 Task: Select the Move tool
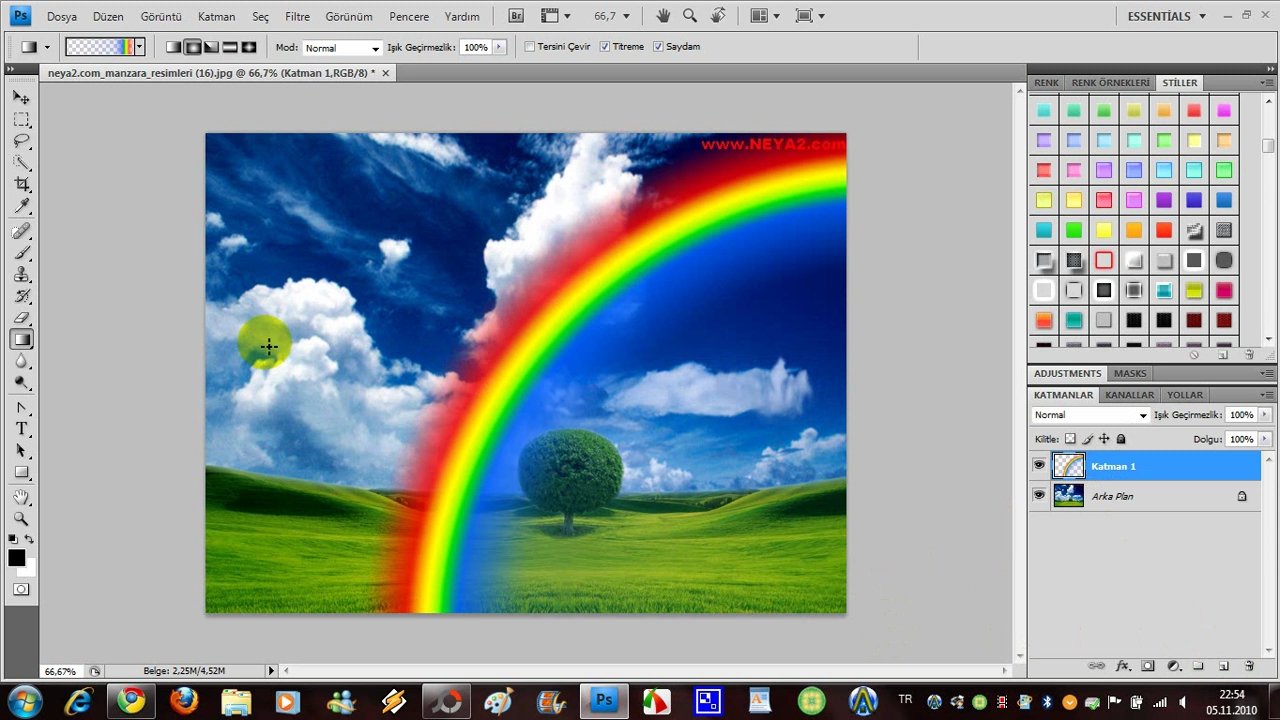(x=21, y=98)
